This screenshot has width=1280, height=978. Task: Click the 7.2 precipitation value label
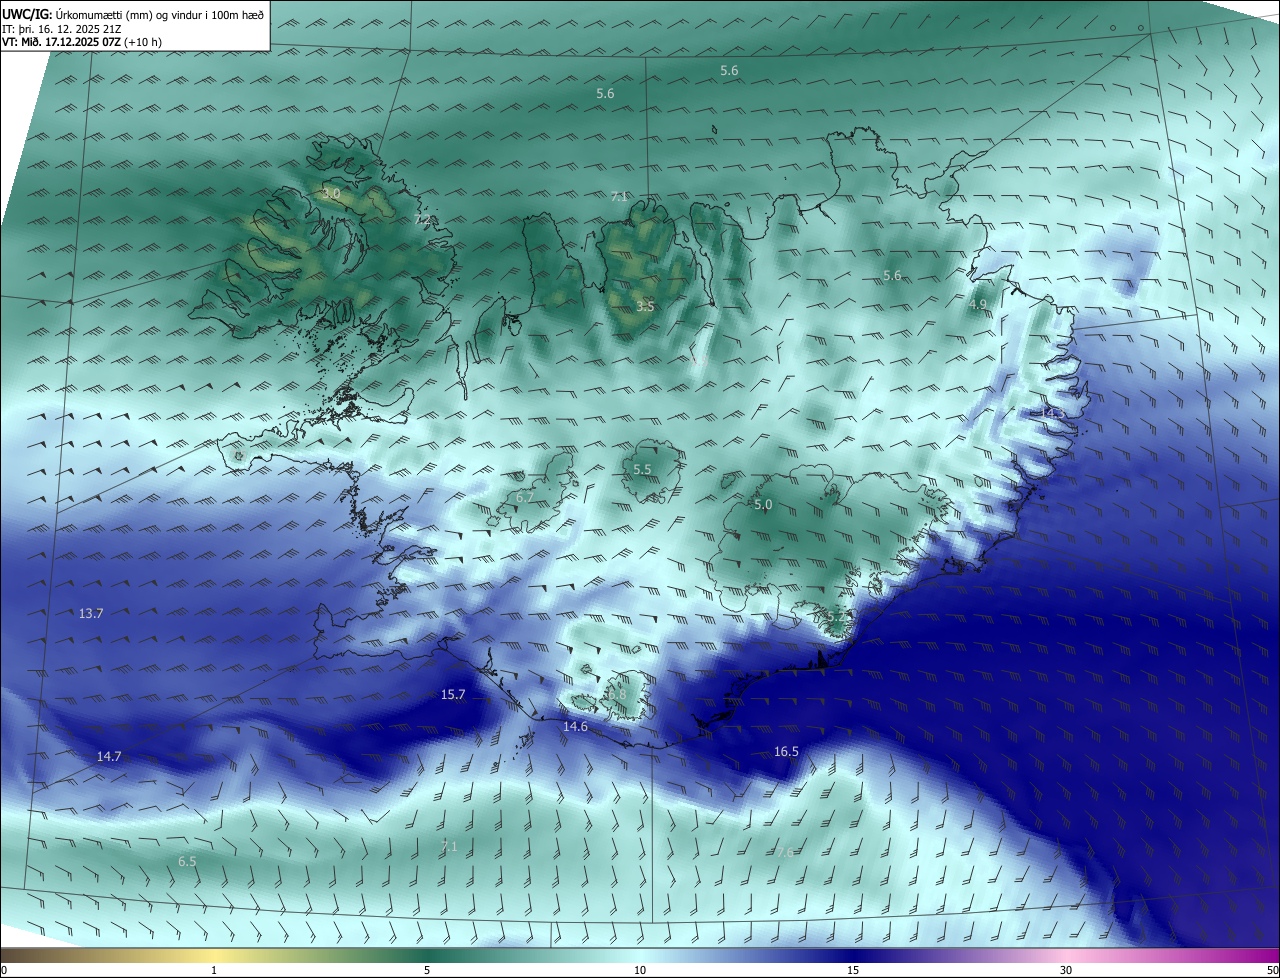(422, 219)
